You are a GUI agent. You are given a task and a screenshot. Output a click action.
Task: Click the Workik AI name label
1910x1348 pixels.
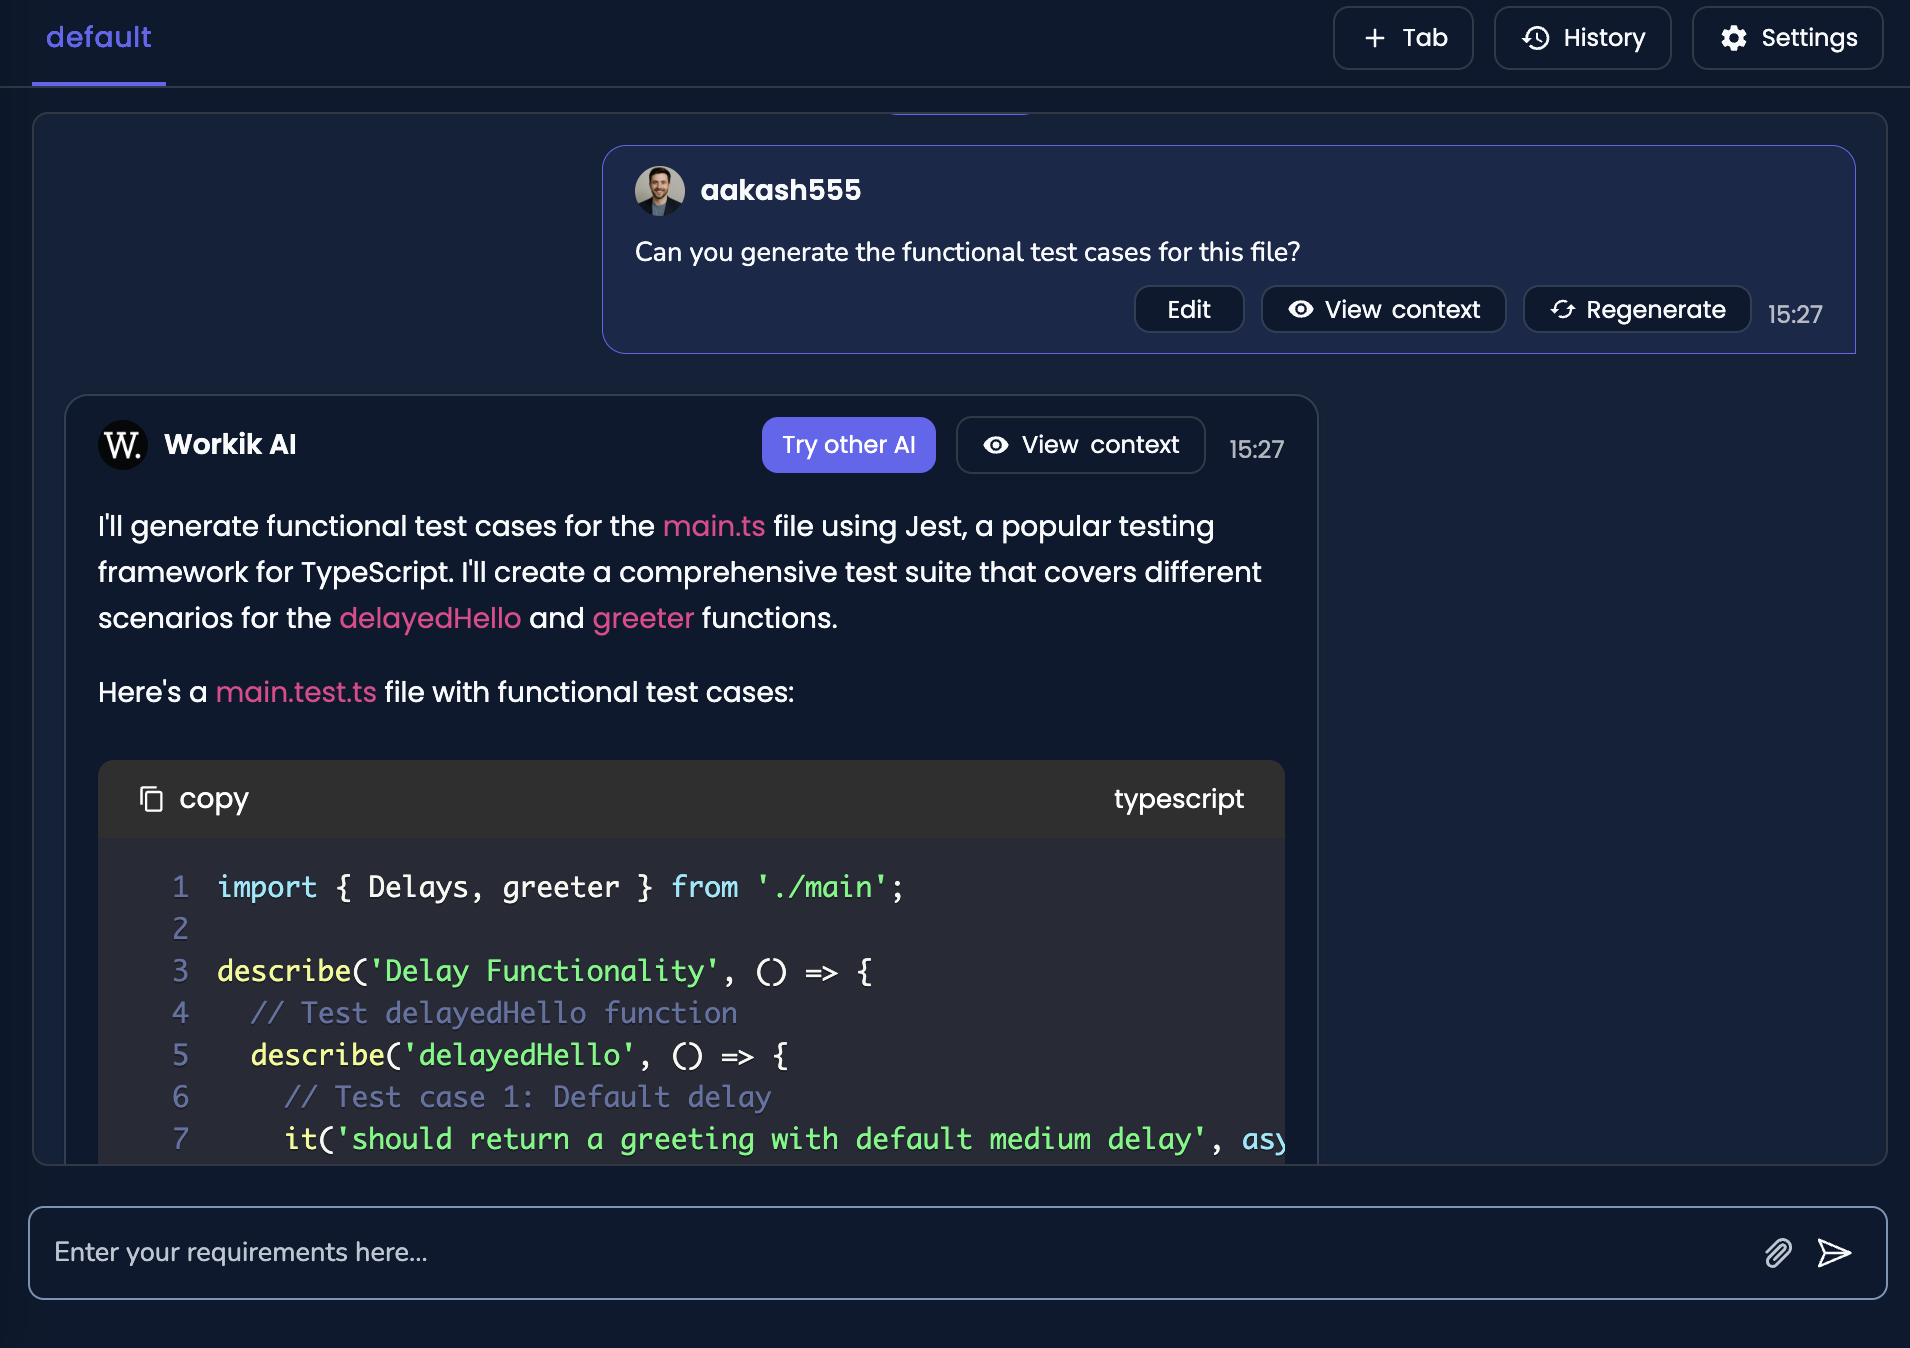coord(230,445)
